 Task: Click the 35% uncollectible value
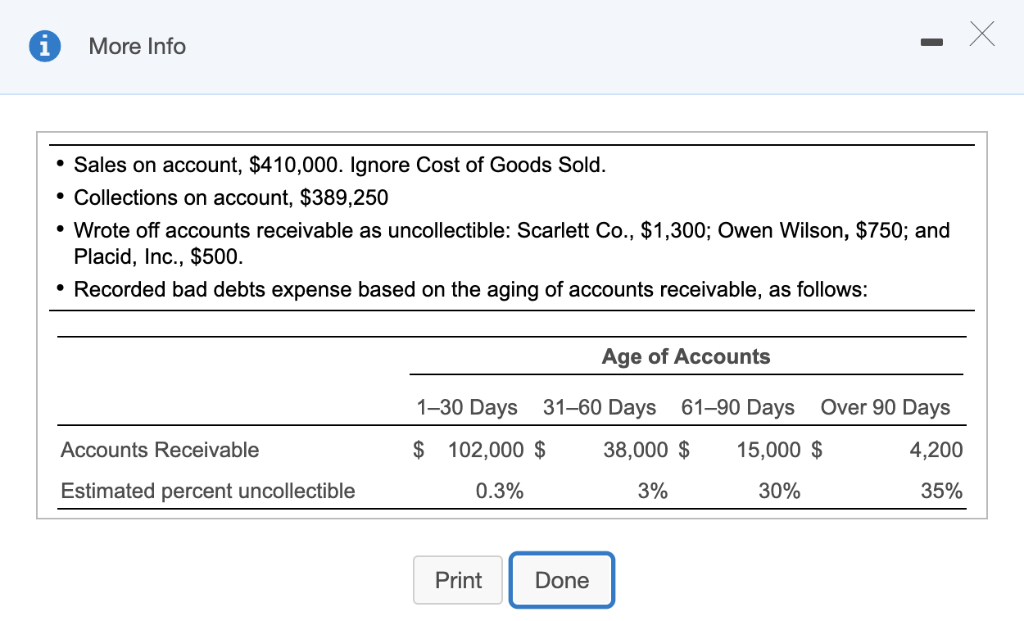942,491
